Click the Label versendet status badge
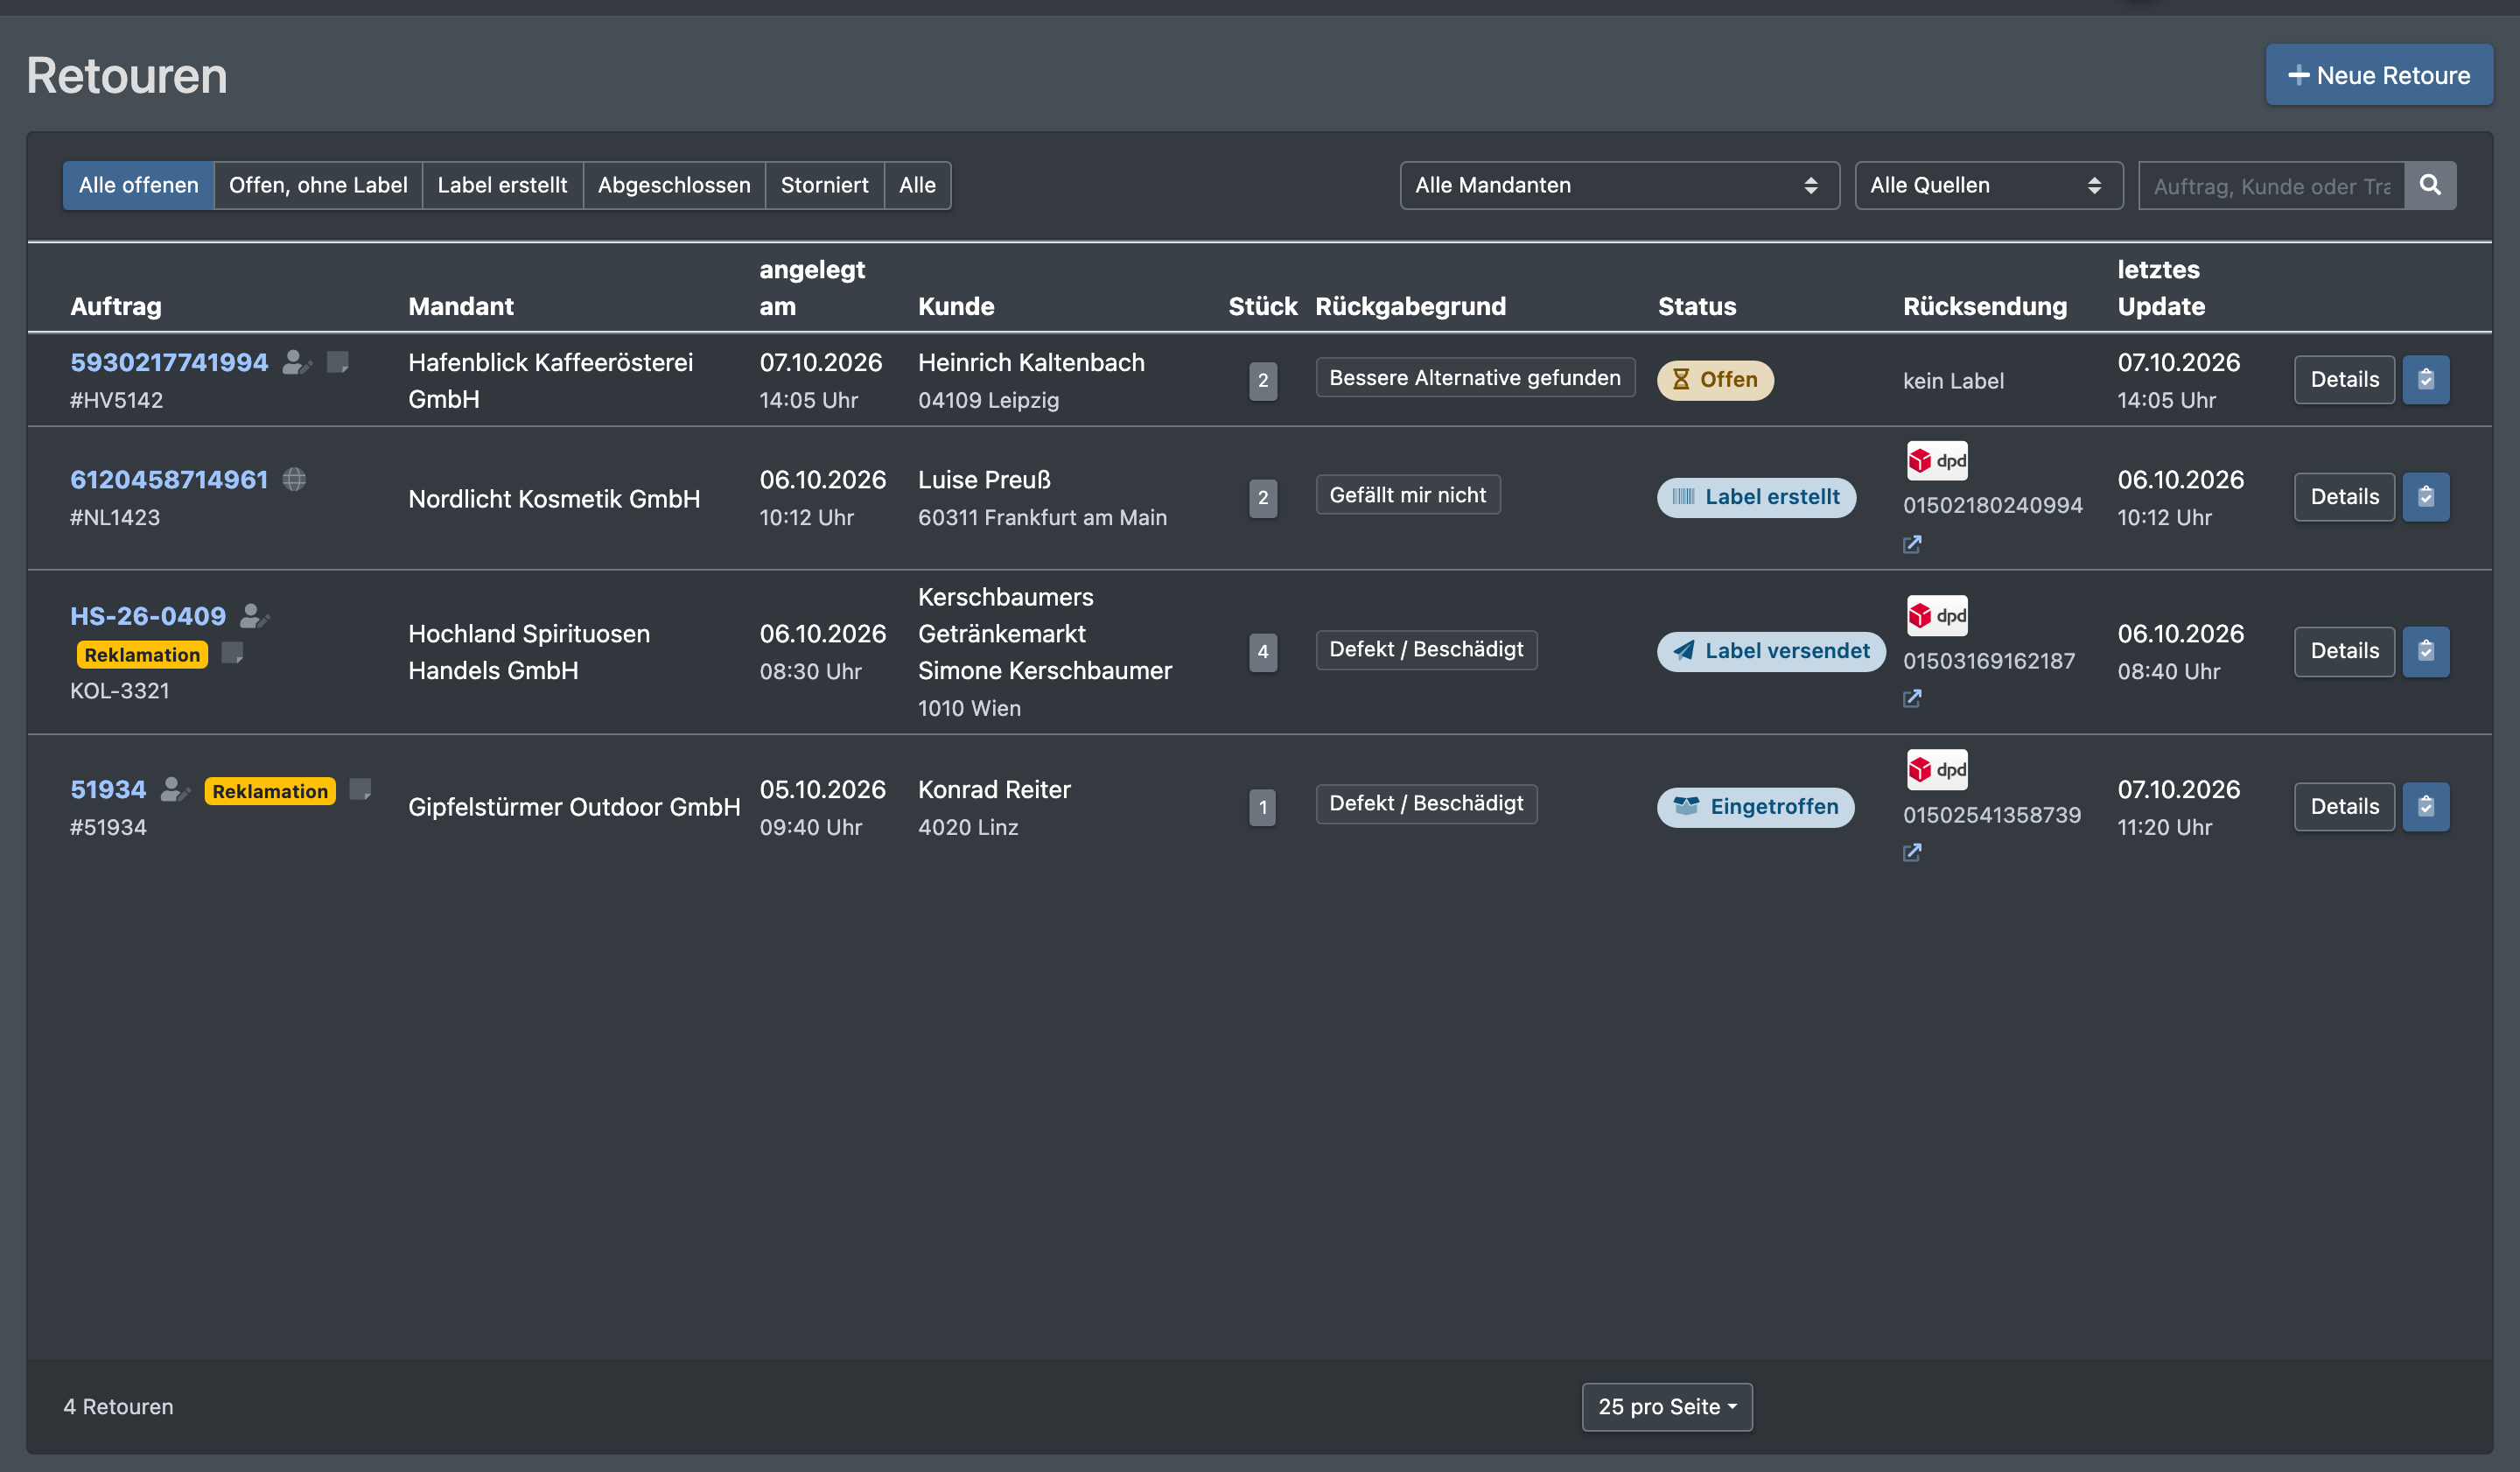The image size is (2520, 1472). (x=1771, y=651)
